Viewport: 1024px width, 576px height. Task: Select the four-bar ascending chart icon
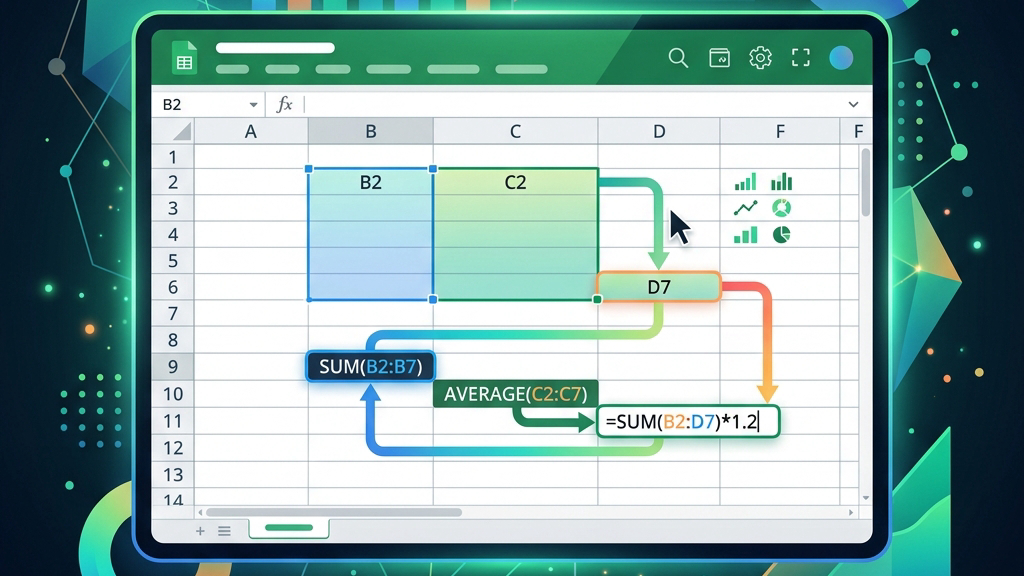(x=745, y=182)
